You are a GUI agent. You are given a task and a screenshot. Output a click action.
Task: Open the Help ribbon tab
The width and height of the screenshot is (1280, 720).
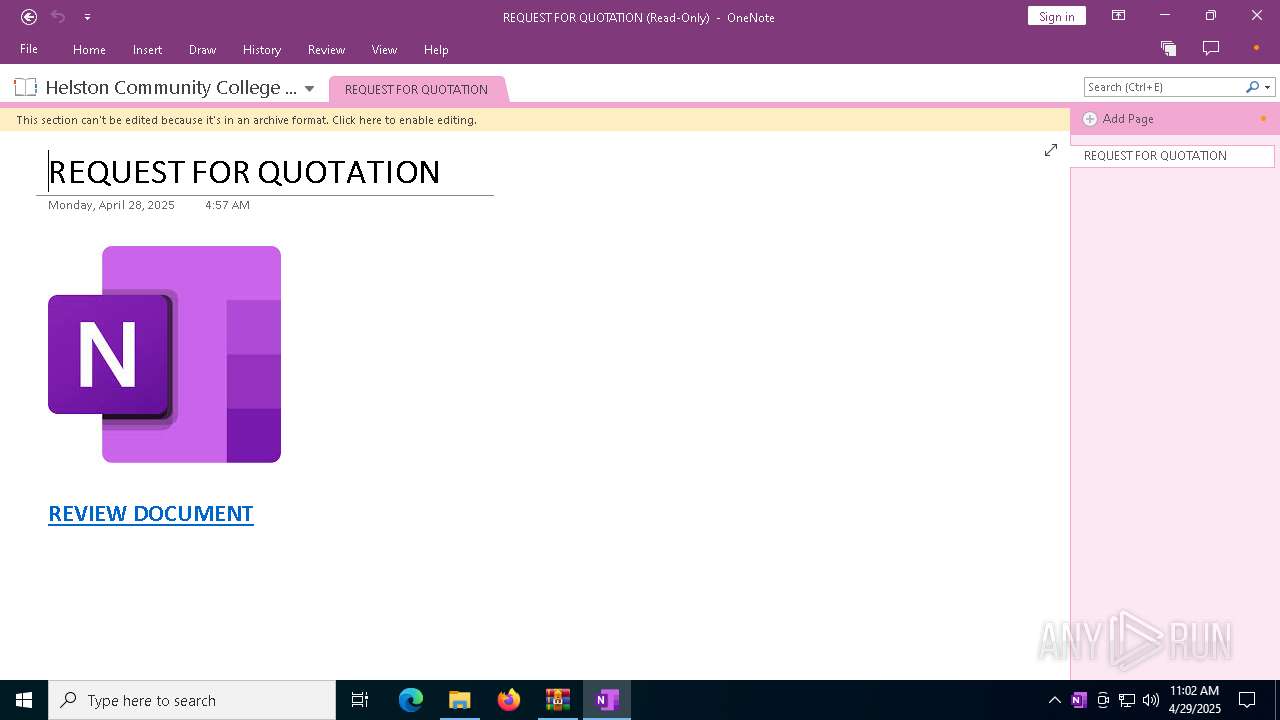(436, 49)
